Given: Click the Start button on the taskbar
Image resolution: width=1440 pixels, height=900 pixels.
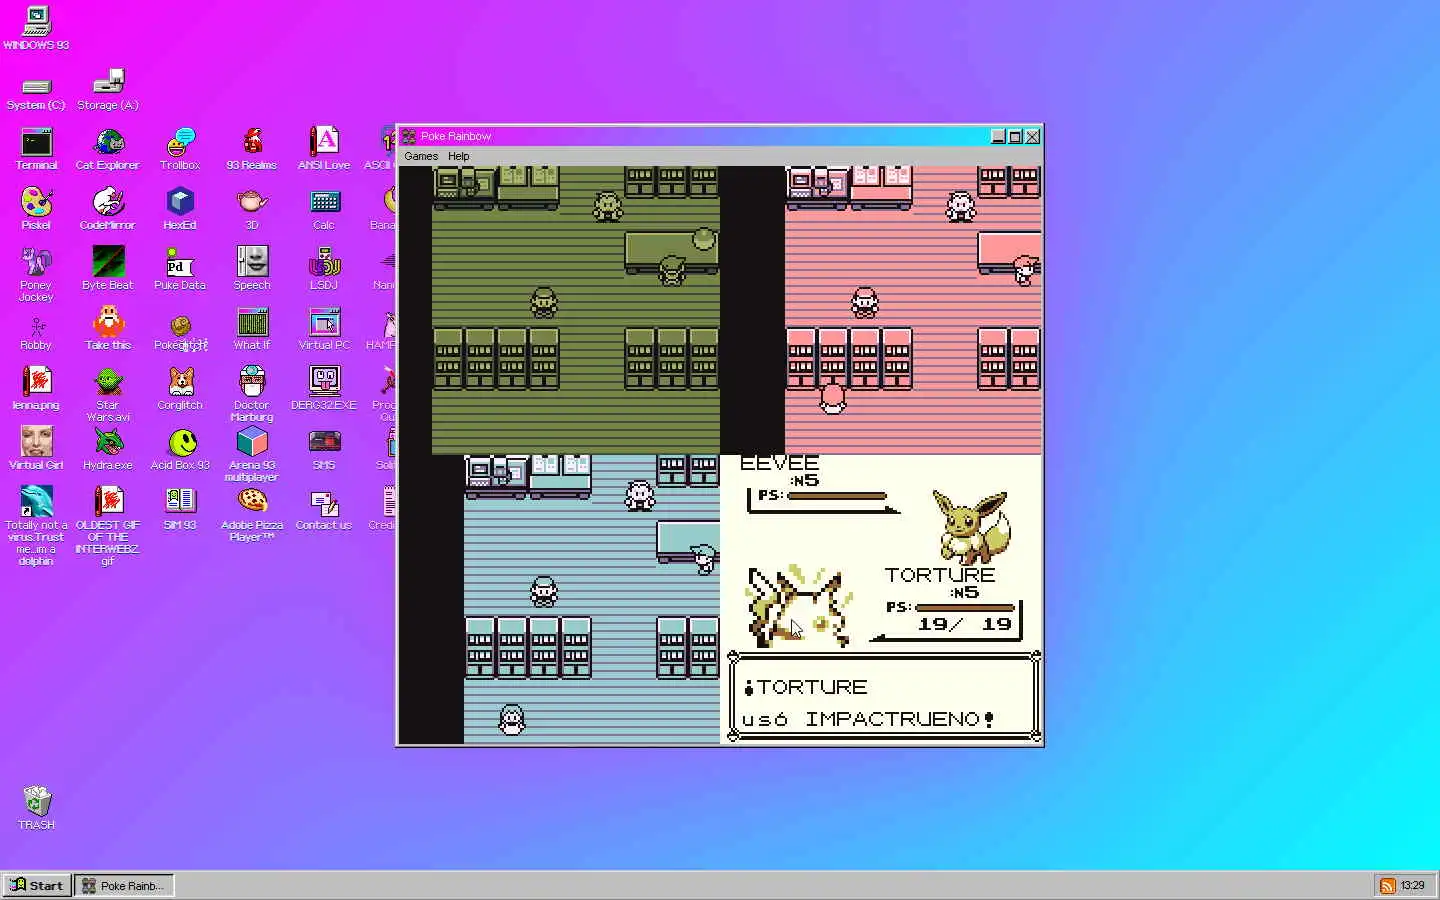Looking at the screenshot, I should 36,885.
